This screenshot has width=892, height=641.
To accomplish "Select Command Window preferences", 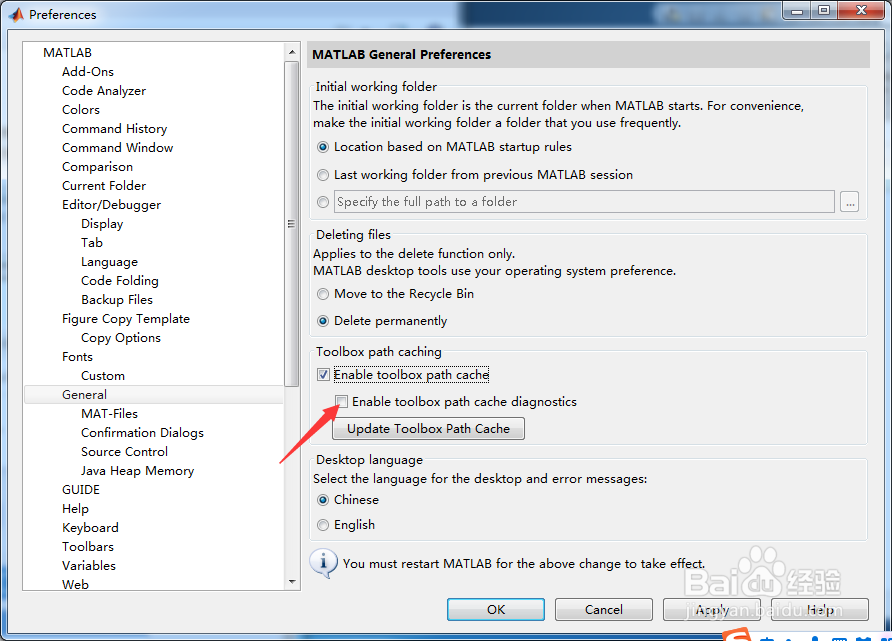I will click(117, 148).
